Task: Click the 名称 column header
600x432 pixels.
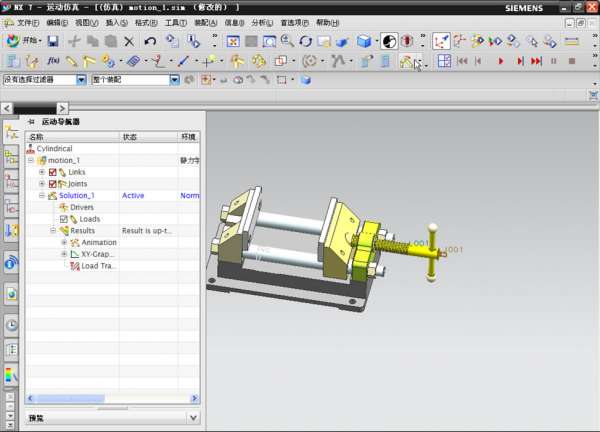Action: (x=72, y=137)
